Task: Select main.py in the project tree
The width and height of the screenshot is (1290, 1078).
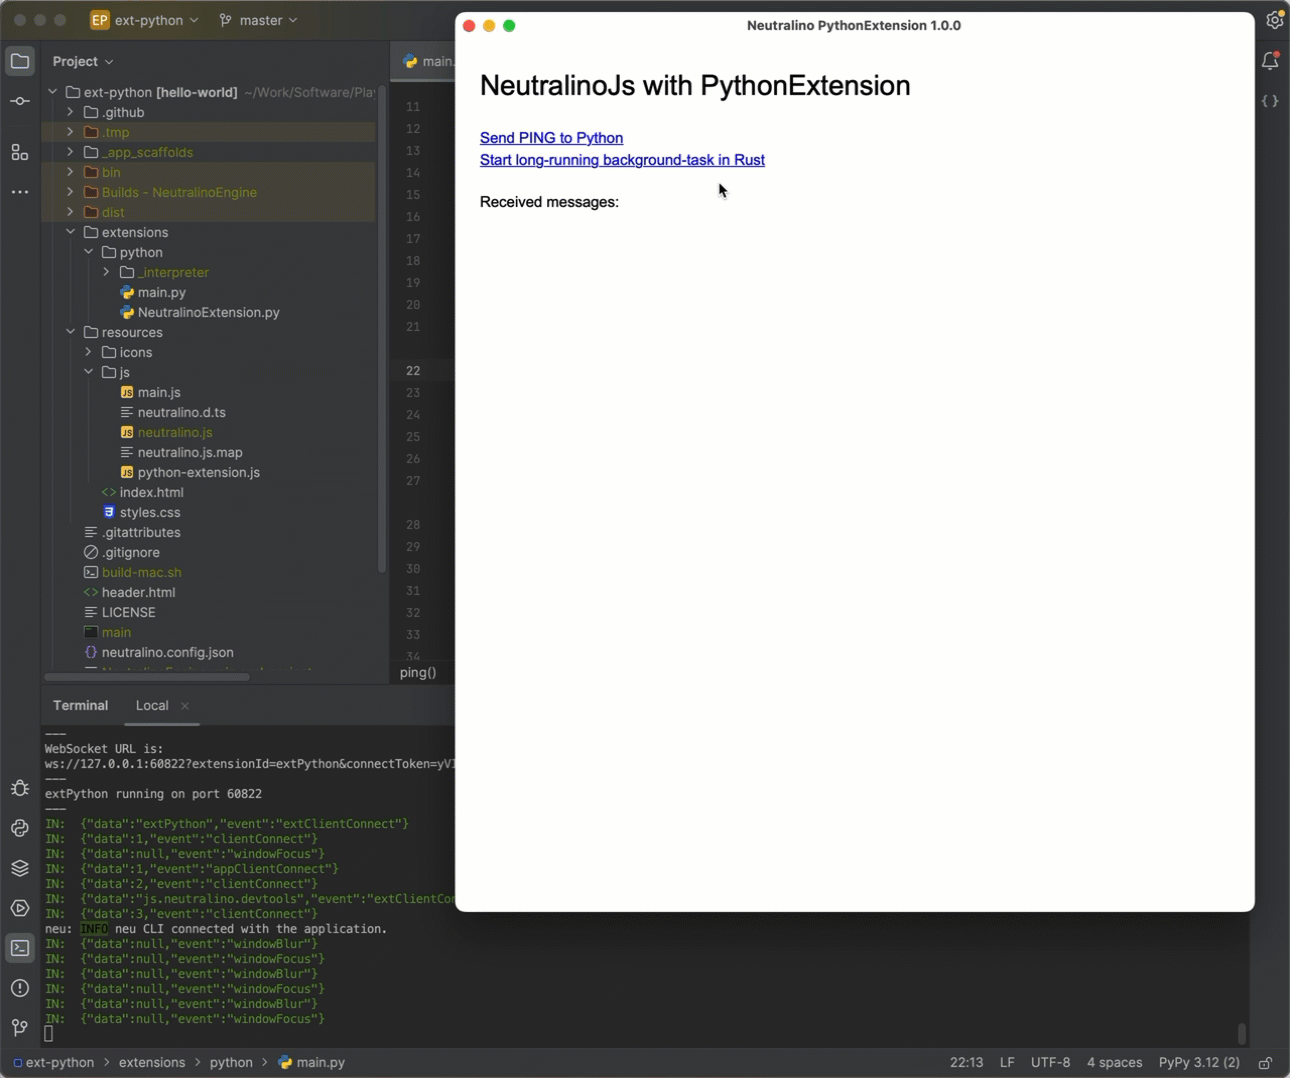Action: pos(153,292)
